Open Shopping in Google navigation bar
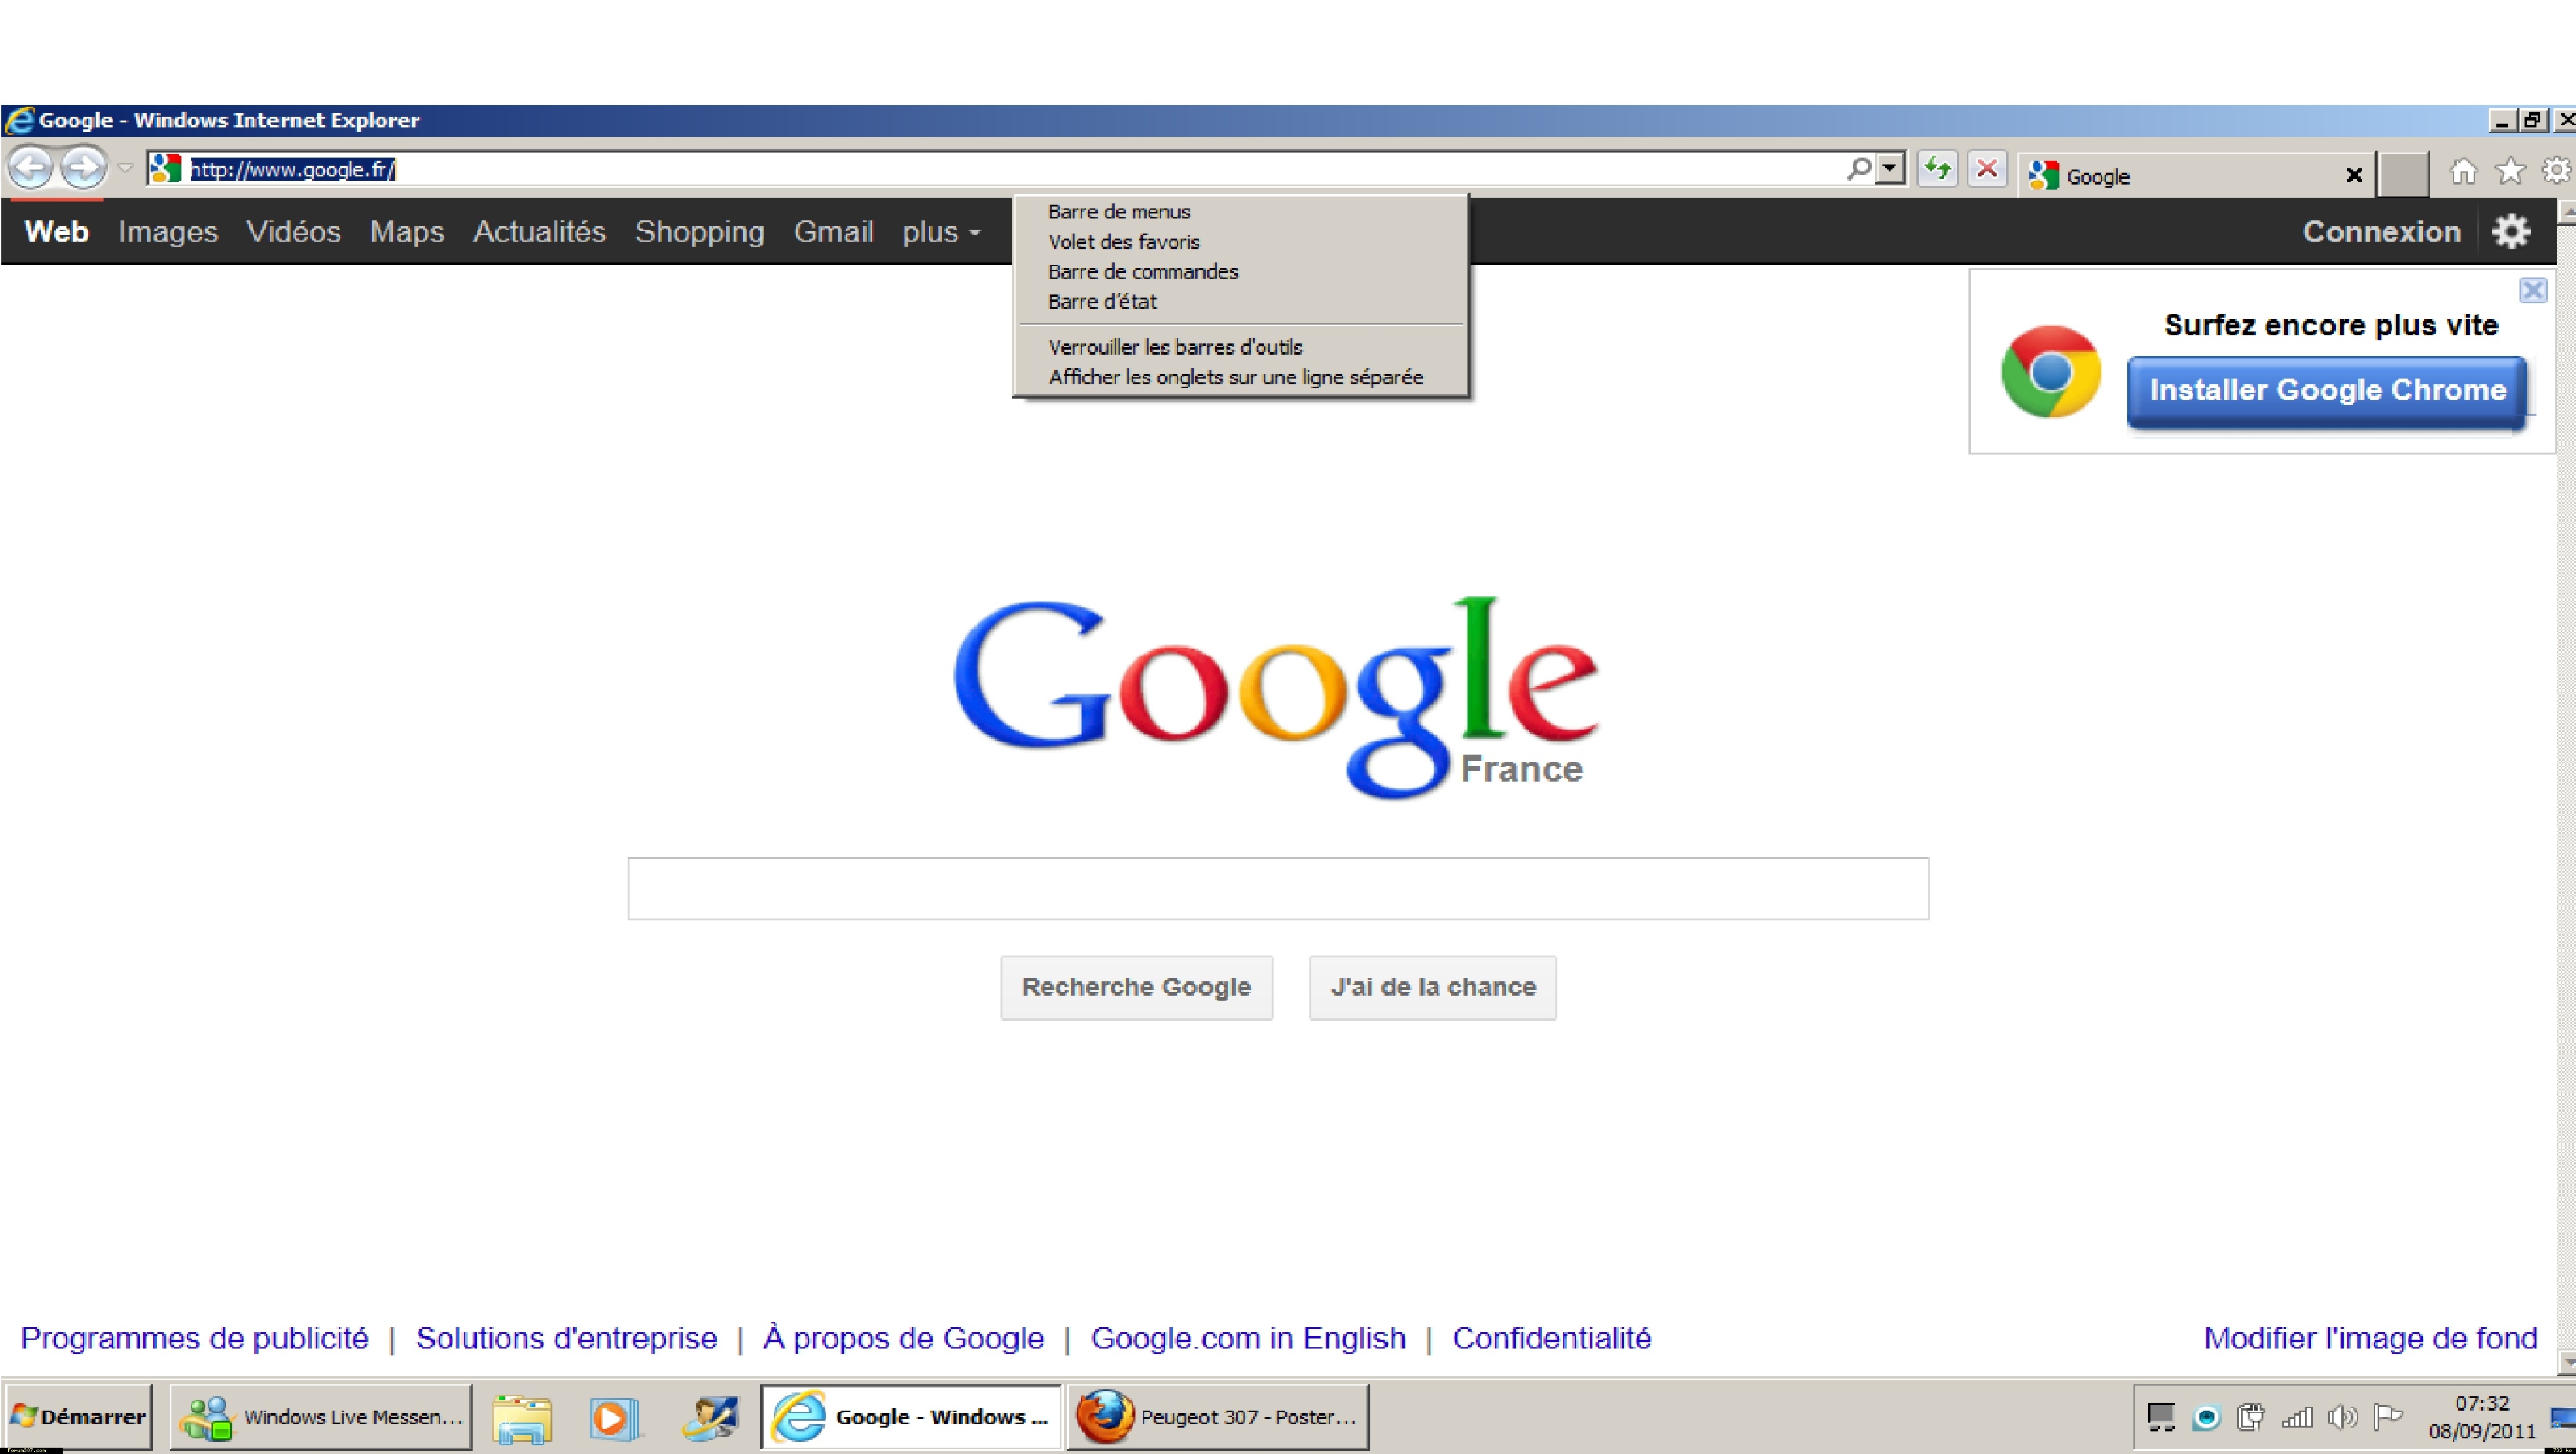Screen dimensions: 2576x1454 tap(699, 231)
